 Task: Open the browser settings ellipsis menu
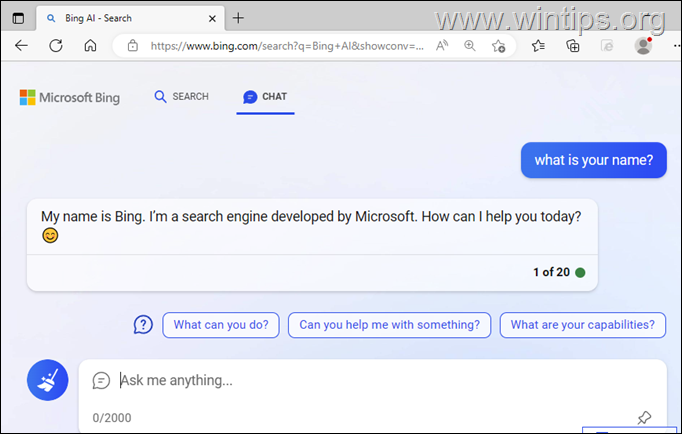pos(677,46)
